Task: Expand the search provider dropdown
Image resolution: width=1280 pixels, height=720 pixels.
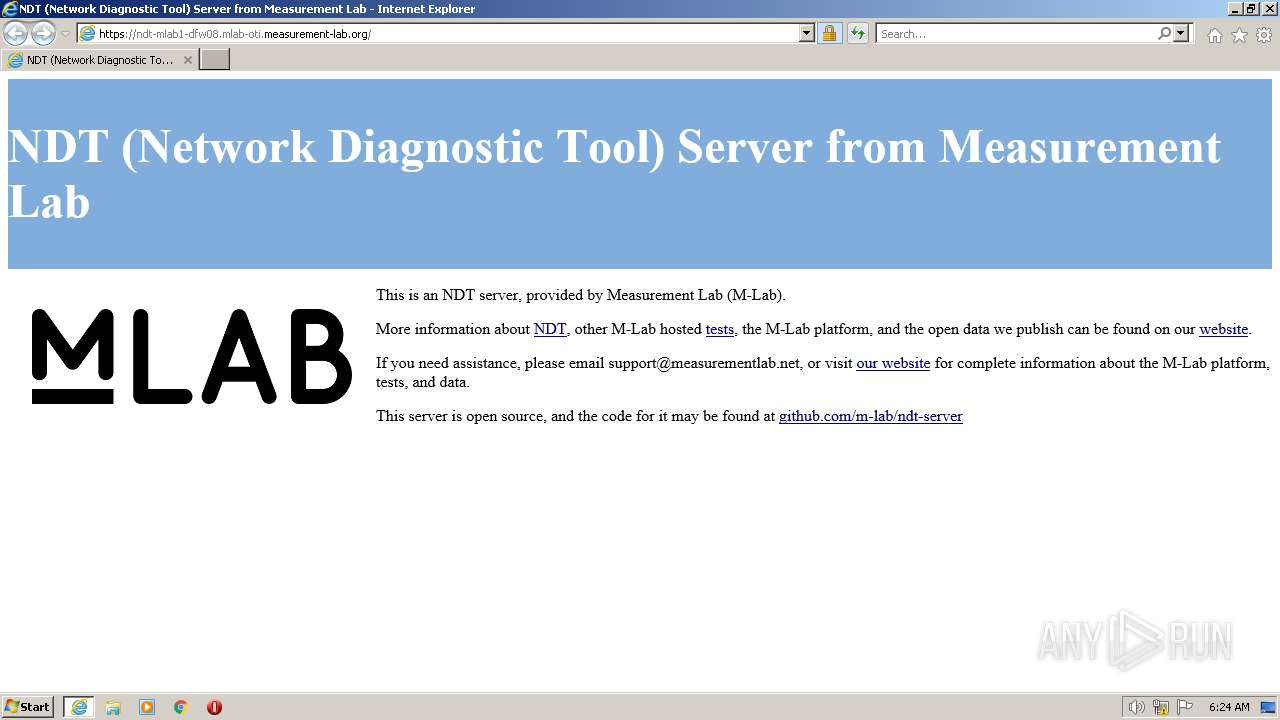Action: [1181, 34]
